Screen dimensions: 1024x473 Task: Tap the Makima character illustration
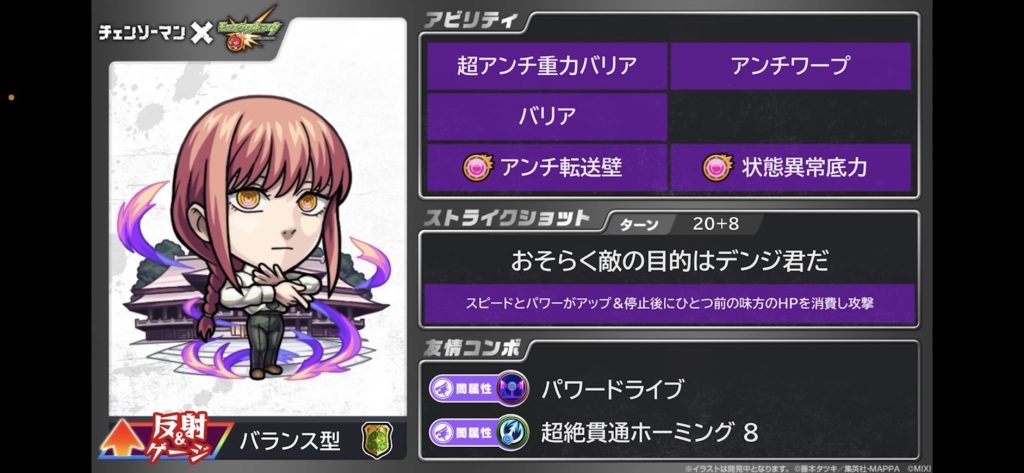pyautogui.click(x=256, y=238)
